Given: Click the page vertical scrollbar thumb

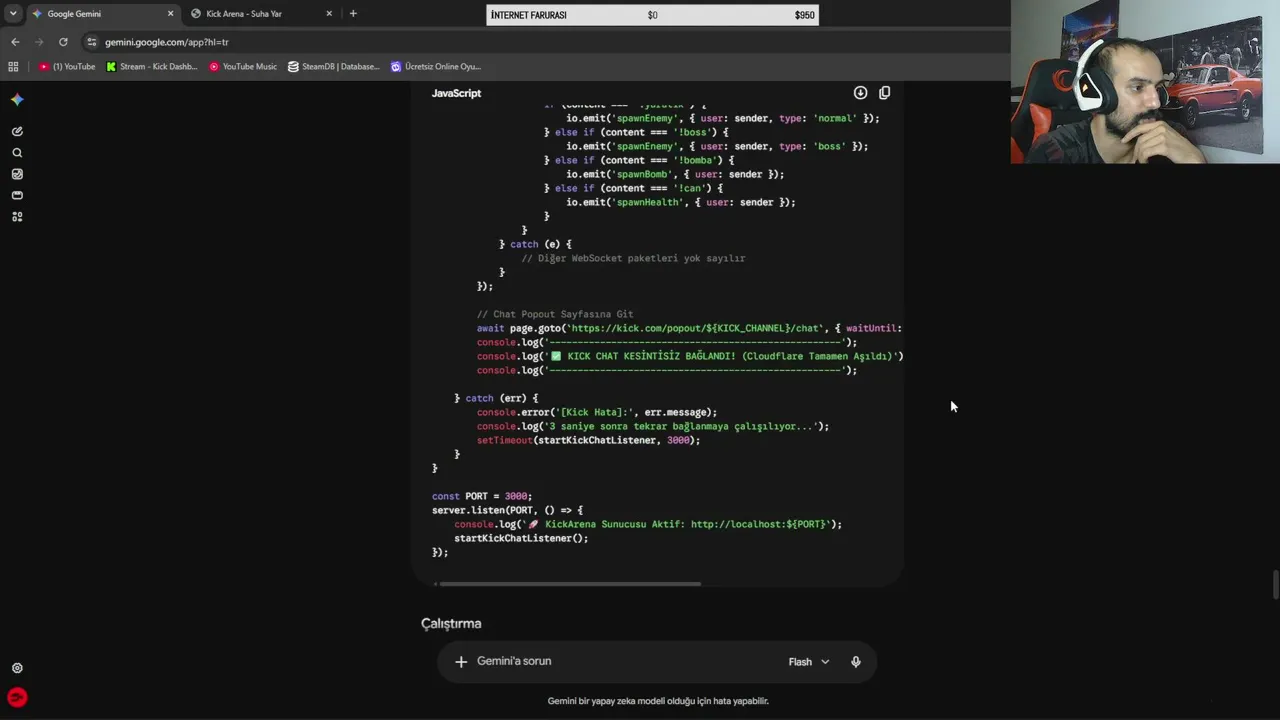Looking at the screenshot, I should coord(1274,584).
